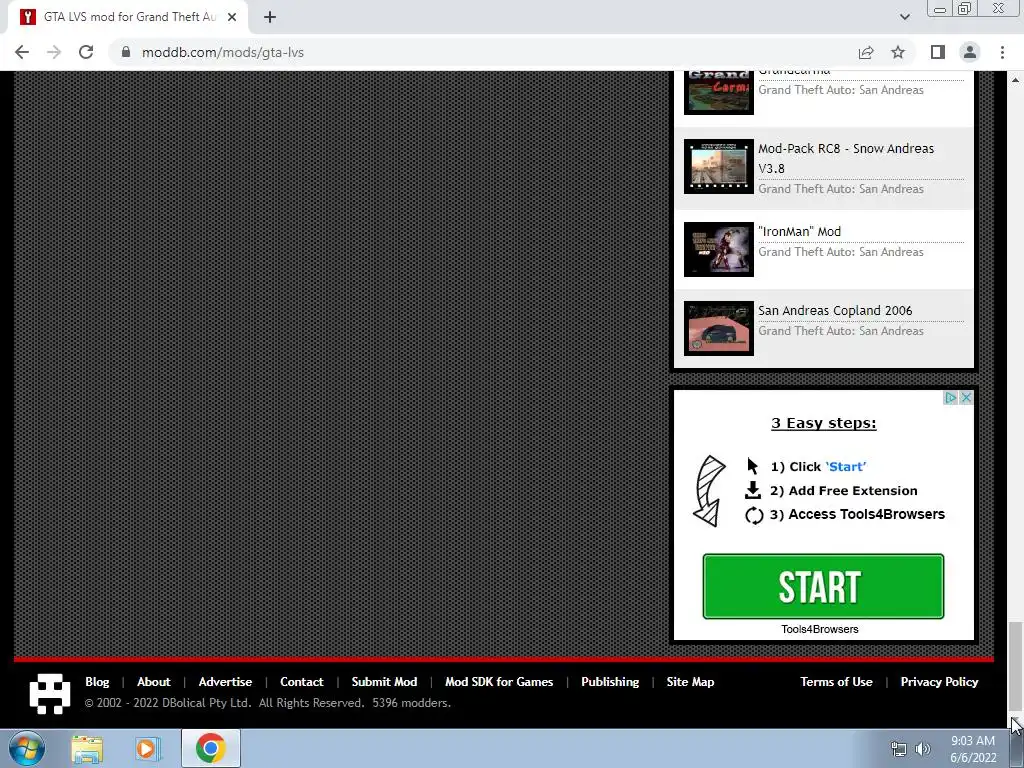Open the "IronMan" Mod link
This screenshot has width=1024, height=768.
[x=799, y=232]
